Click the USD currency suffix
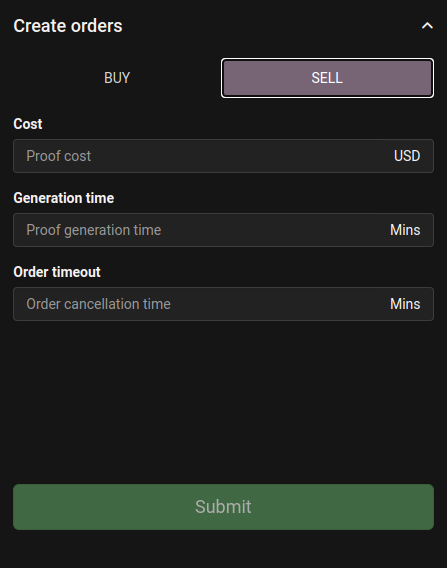 pos(407,156)
